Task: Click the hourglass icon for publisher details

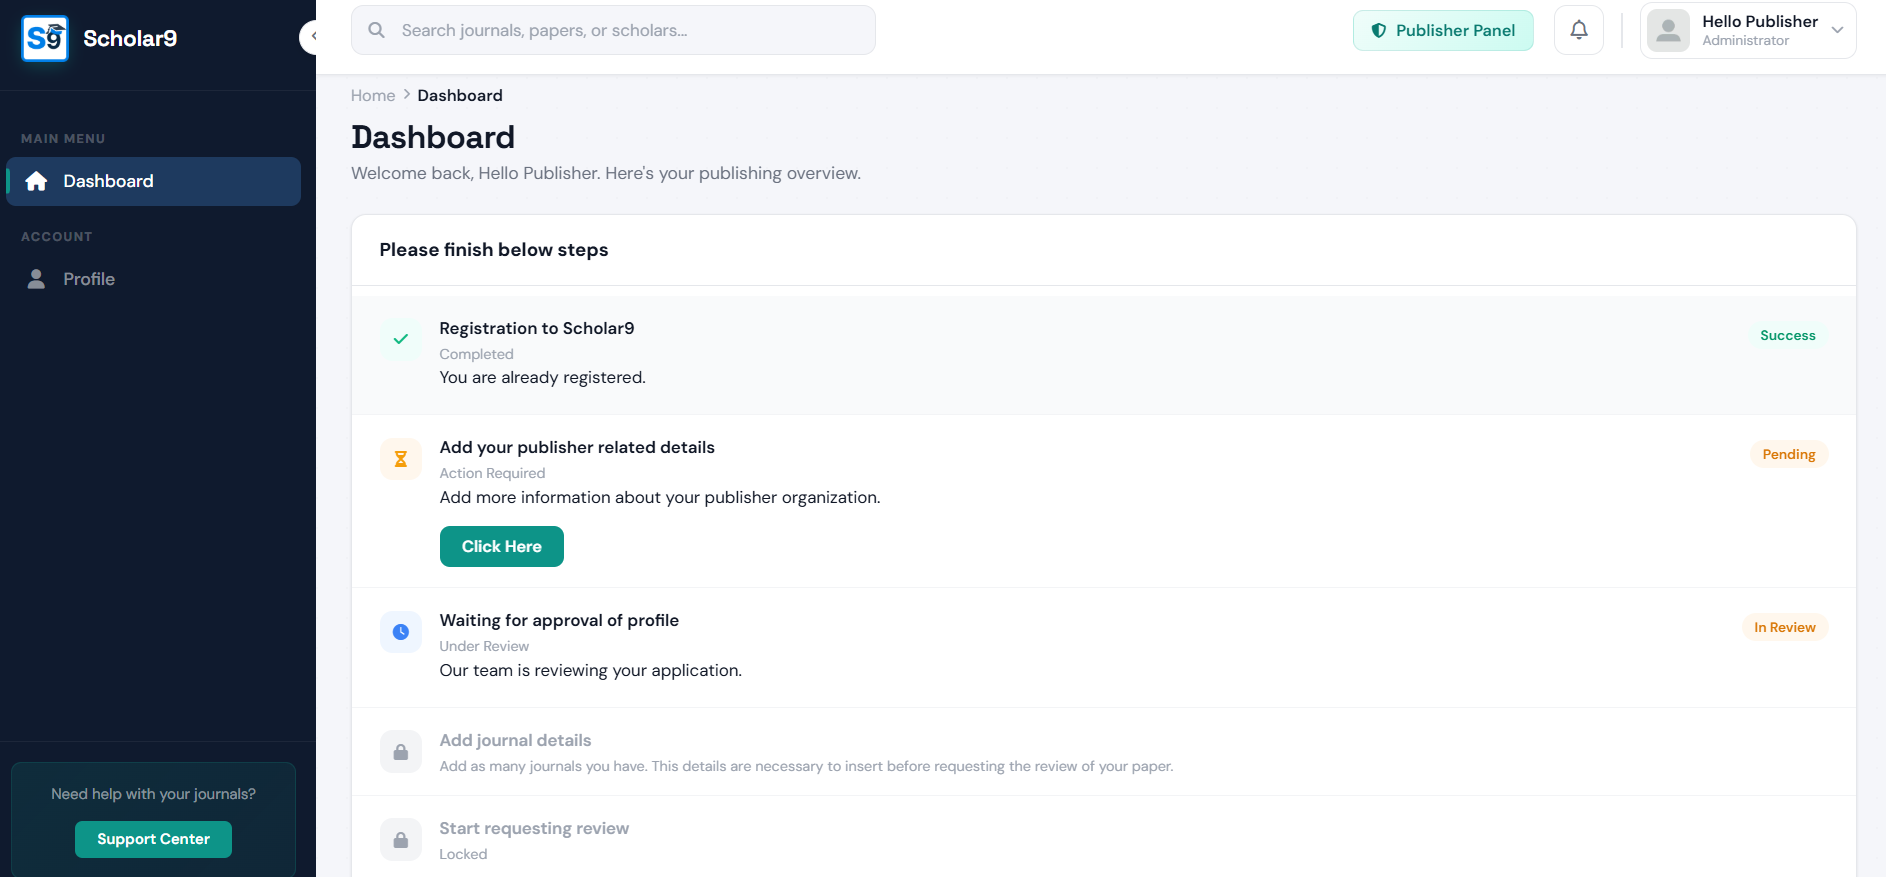Action: [401, 459]
